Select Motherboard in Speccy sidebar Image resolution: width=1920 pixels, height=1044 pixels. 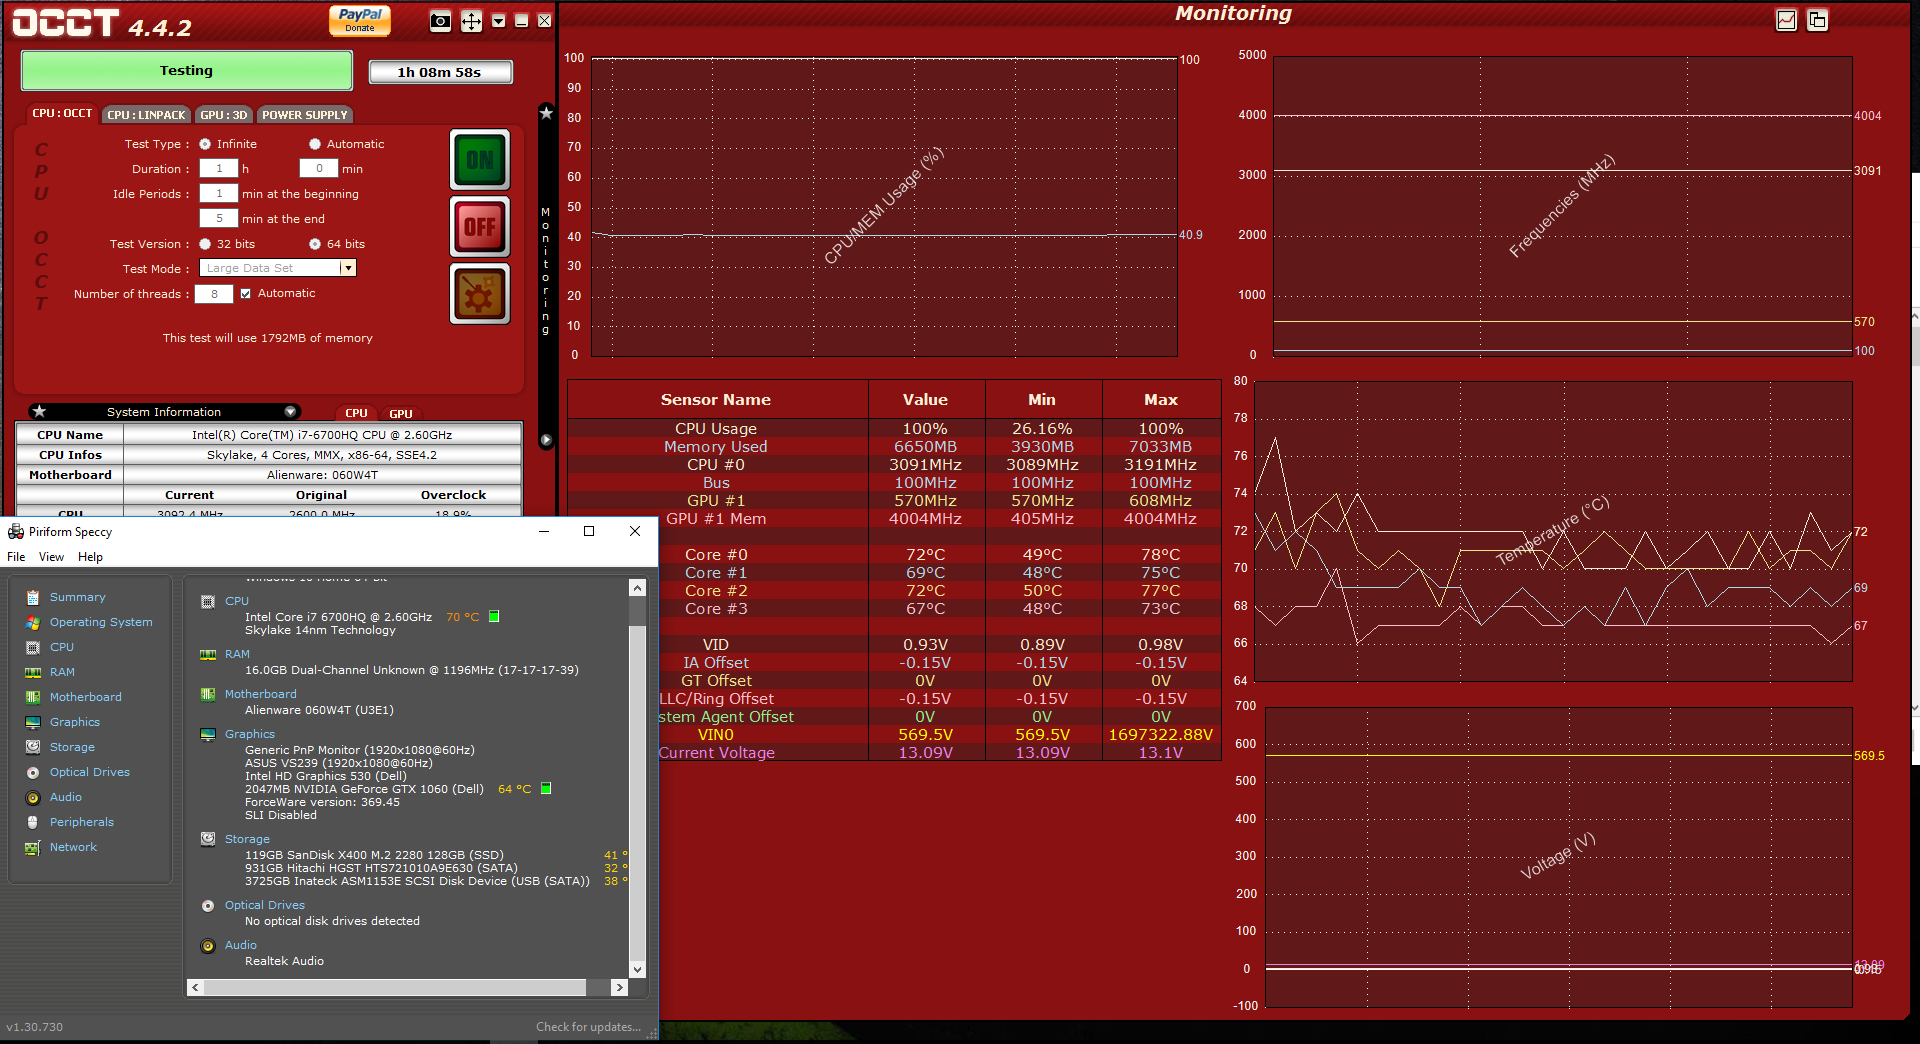[86, 697]
